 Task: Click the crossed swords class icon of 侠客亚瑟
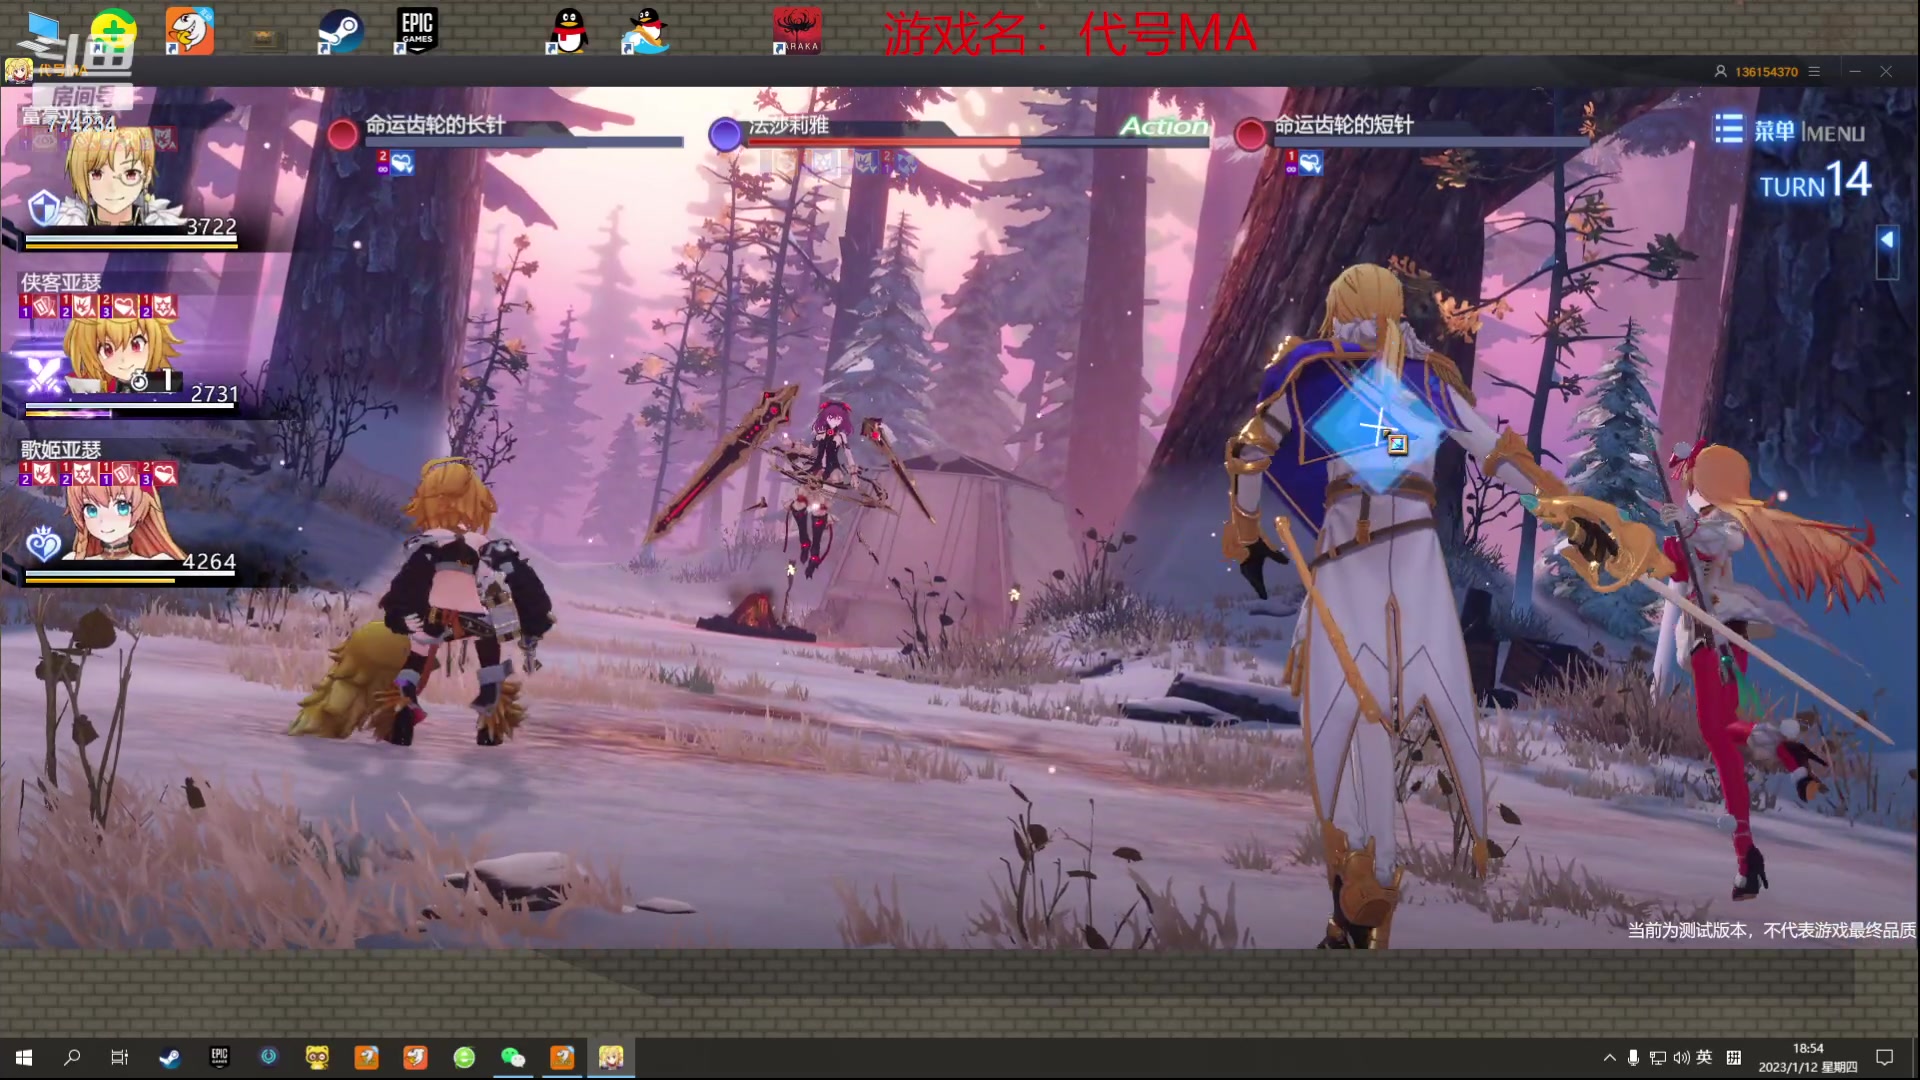[x=44, y=375]
